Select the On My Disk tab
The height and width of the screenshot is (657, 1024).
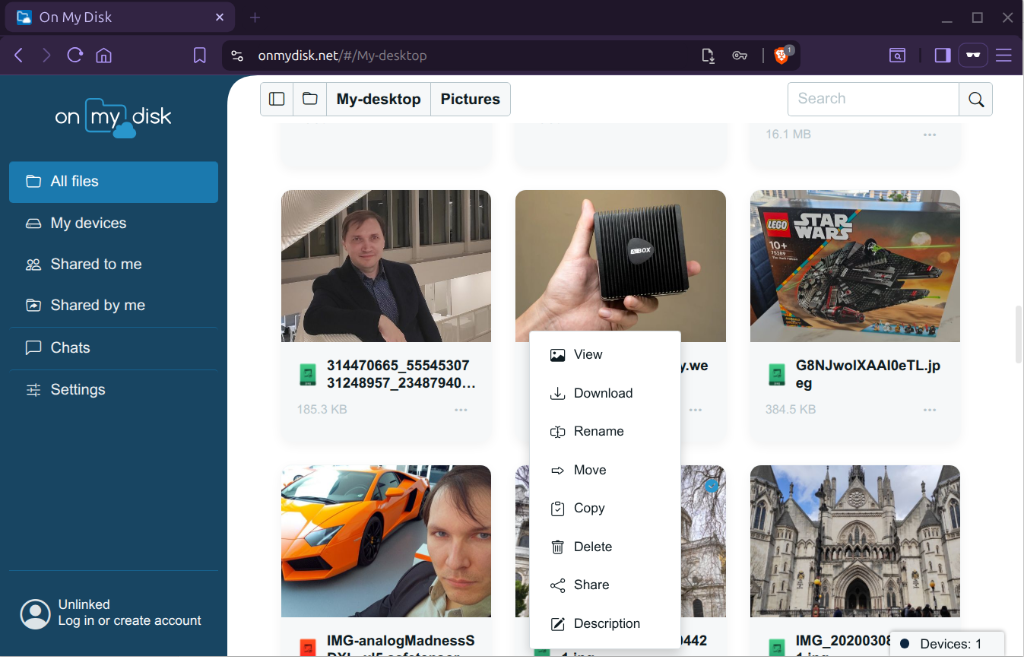click(120, 18)
